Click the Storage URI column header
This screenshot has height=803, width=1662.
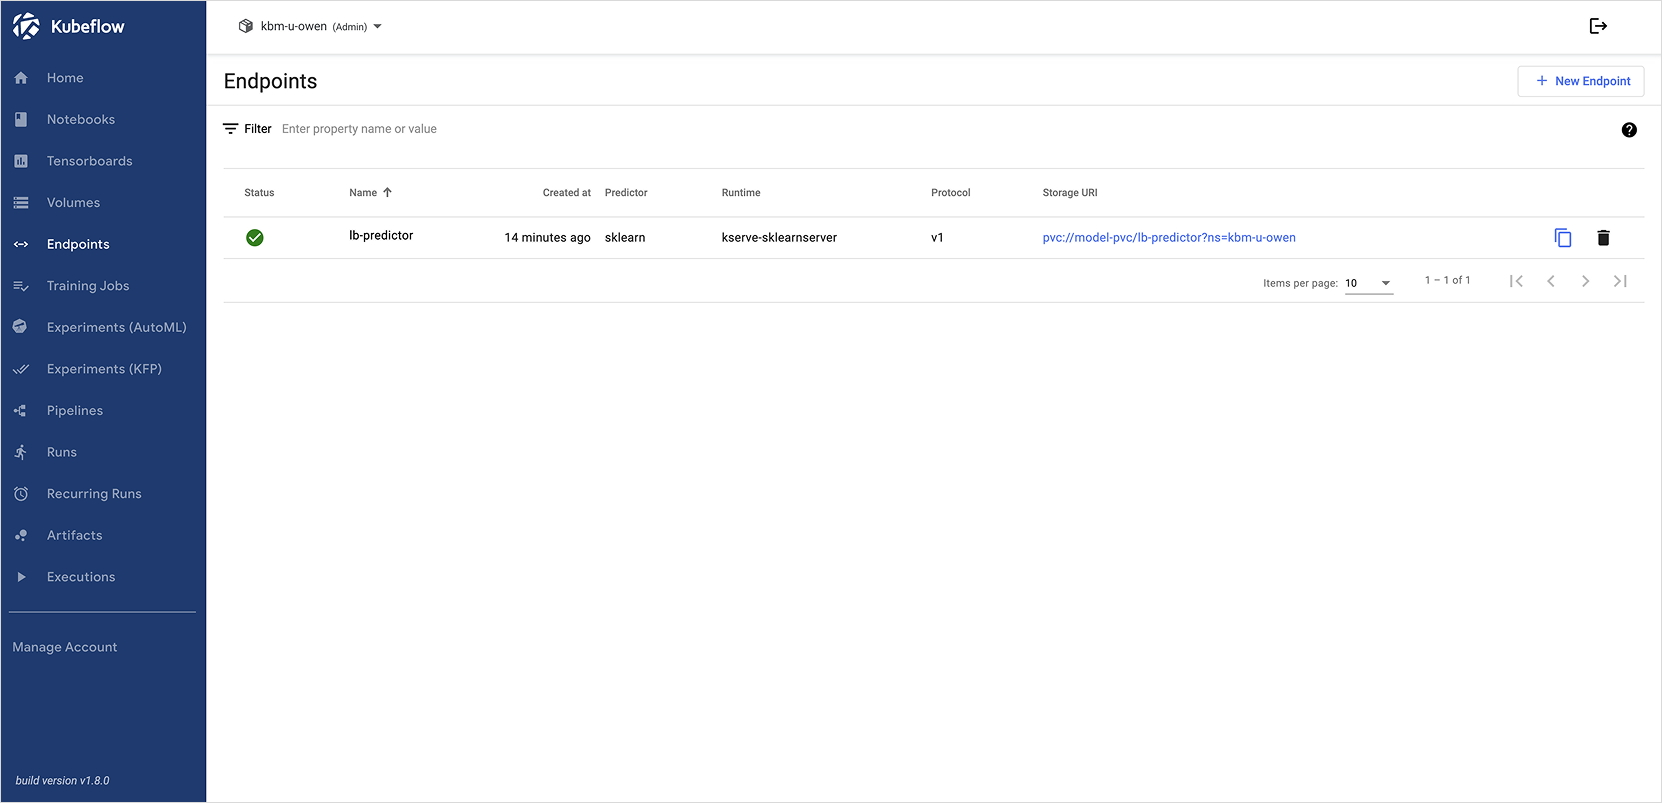1070,193
